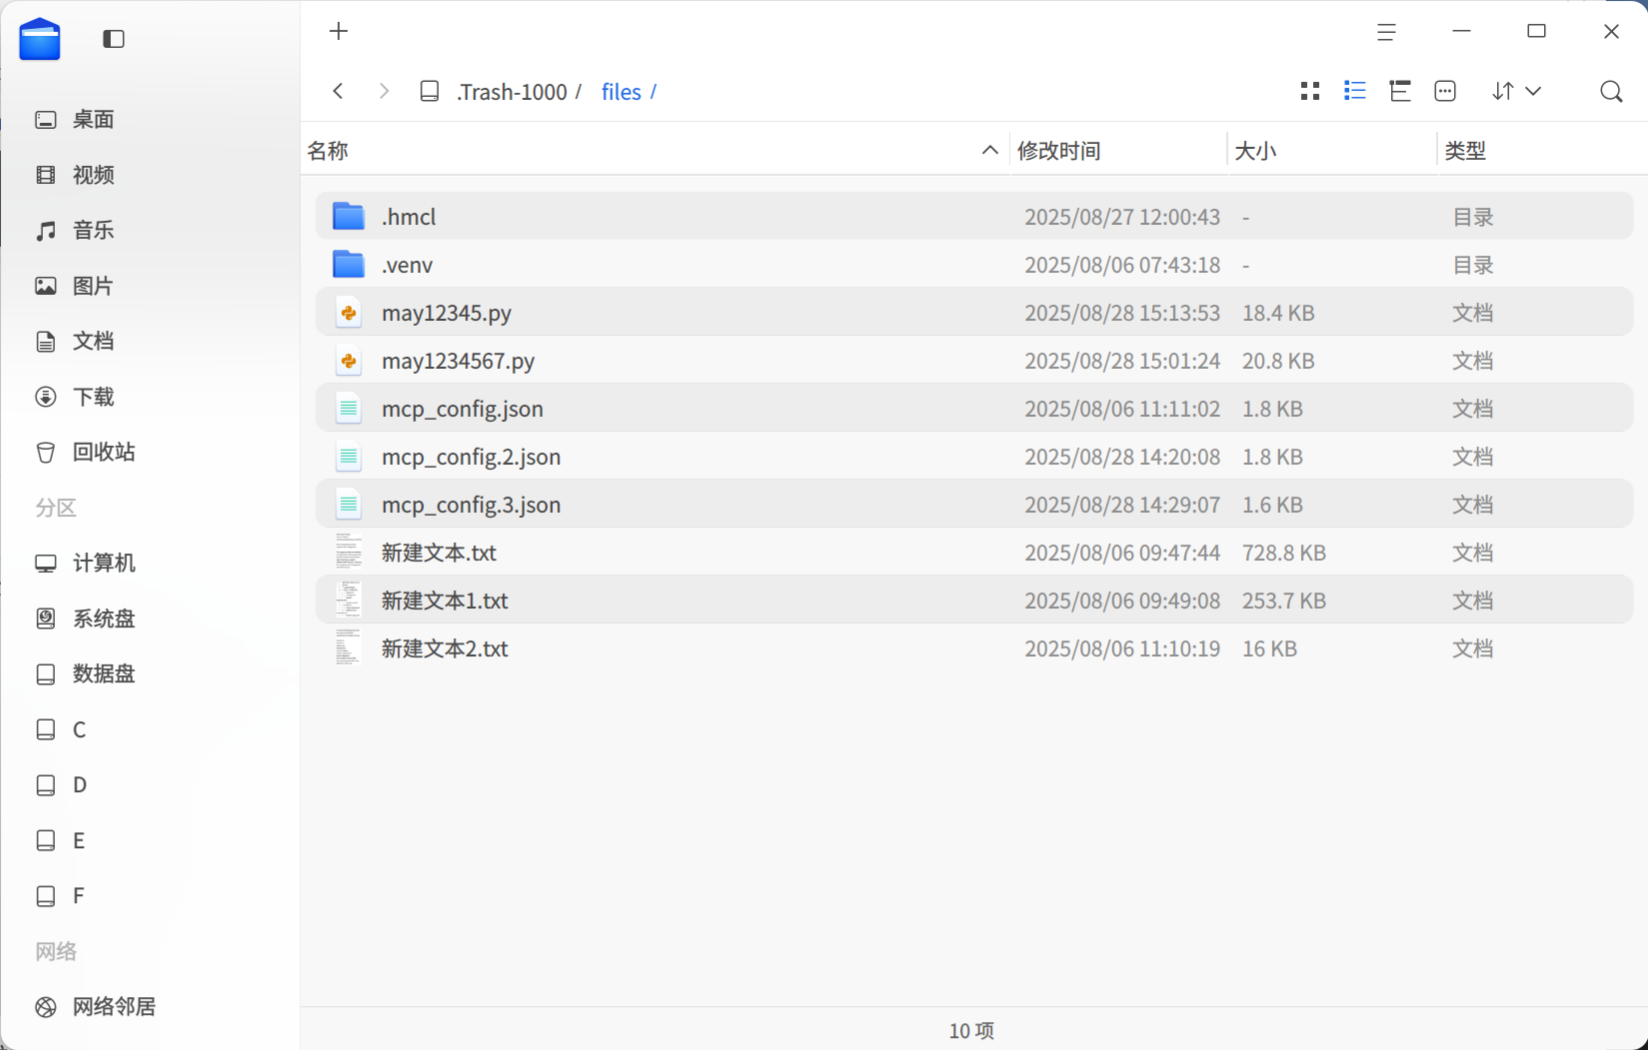1648x1050 pixels.
Task: Select mcp_config.2.json file icon
Action: tap(348, 456)
